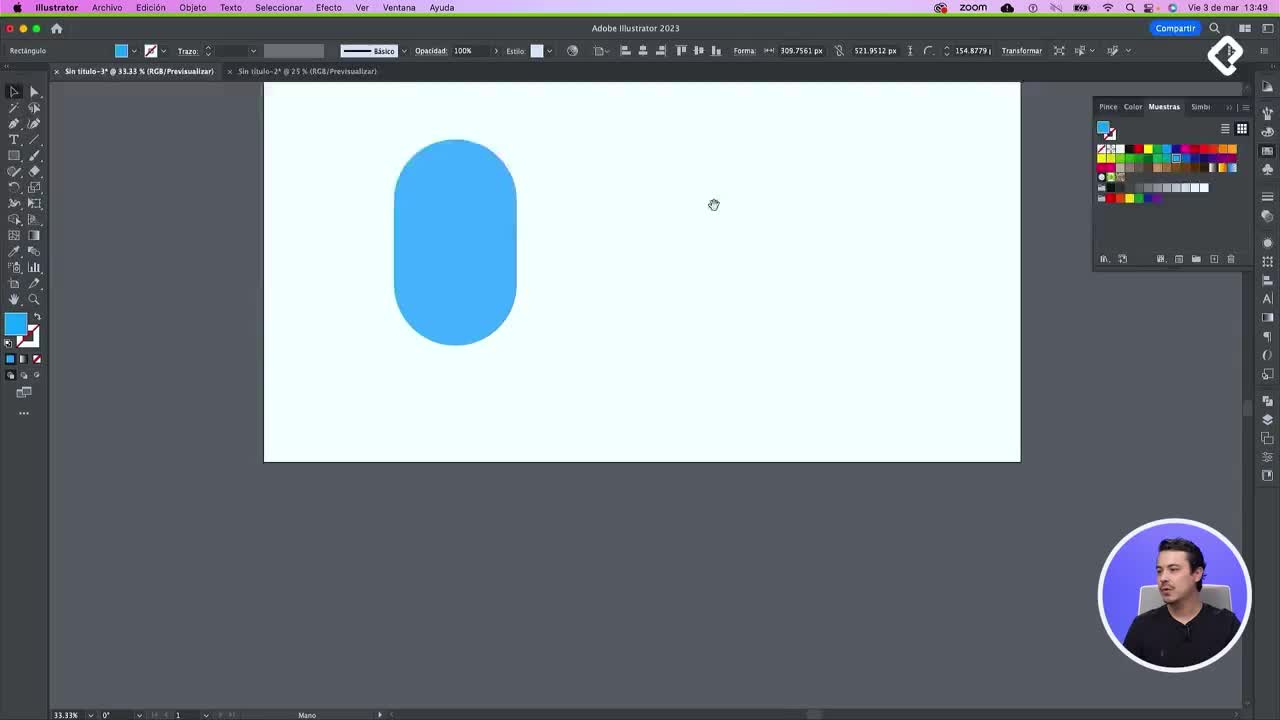1280x720 pixels.
Task: Switch swatches to thumbnail grid view
Action: click(1242, 129)
